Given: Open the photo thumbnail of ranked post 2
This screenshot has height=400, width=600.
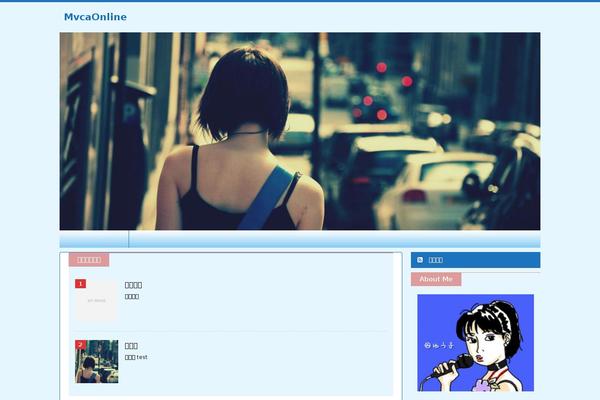Looking at the screenshot, I should click(x=96, y=361).
